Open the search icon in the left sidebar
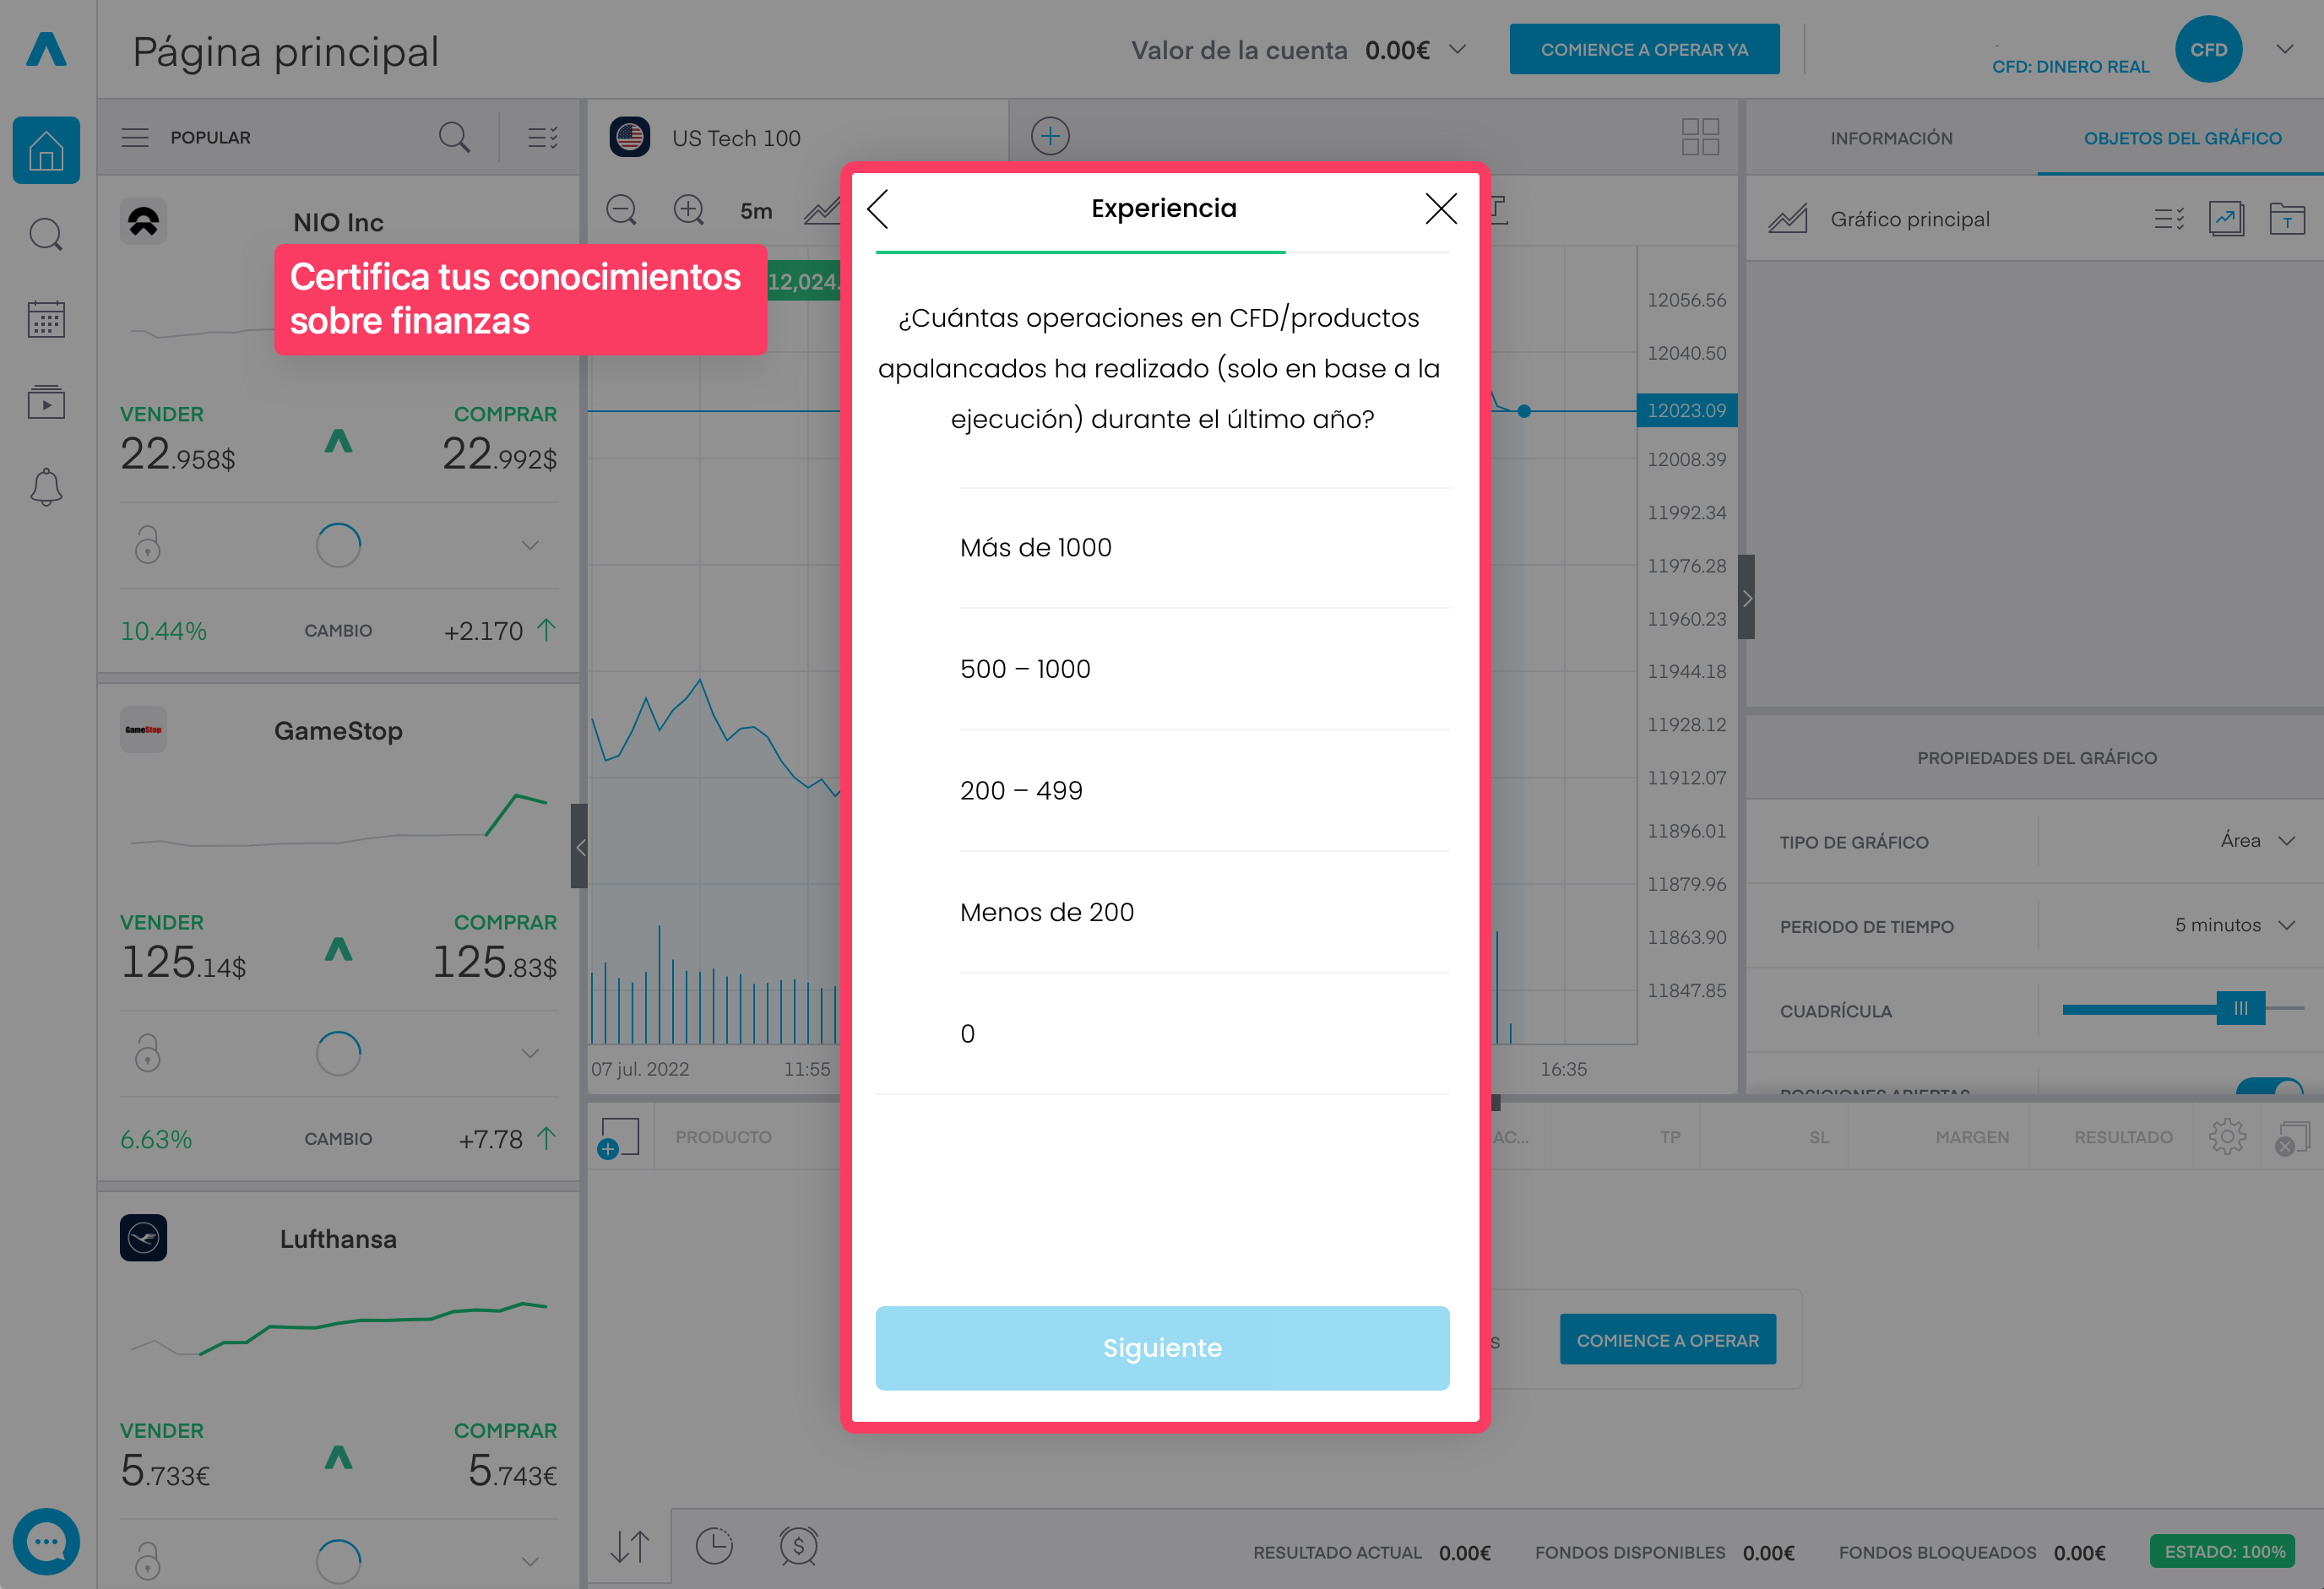The image size is (2324, 1589). pos(46,235)
